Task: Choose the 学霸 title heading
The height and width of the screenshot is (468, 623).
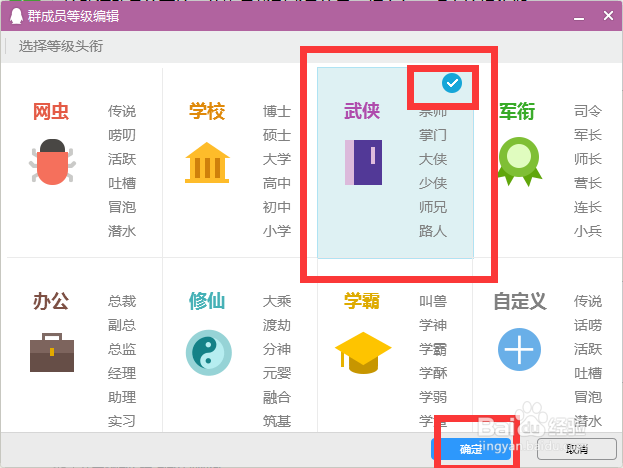Action: [x=362, y=301]
